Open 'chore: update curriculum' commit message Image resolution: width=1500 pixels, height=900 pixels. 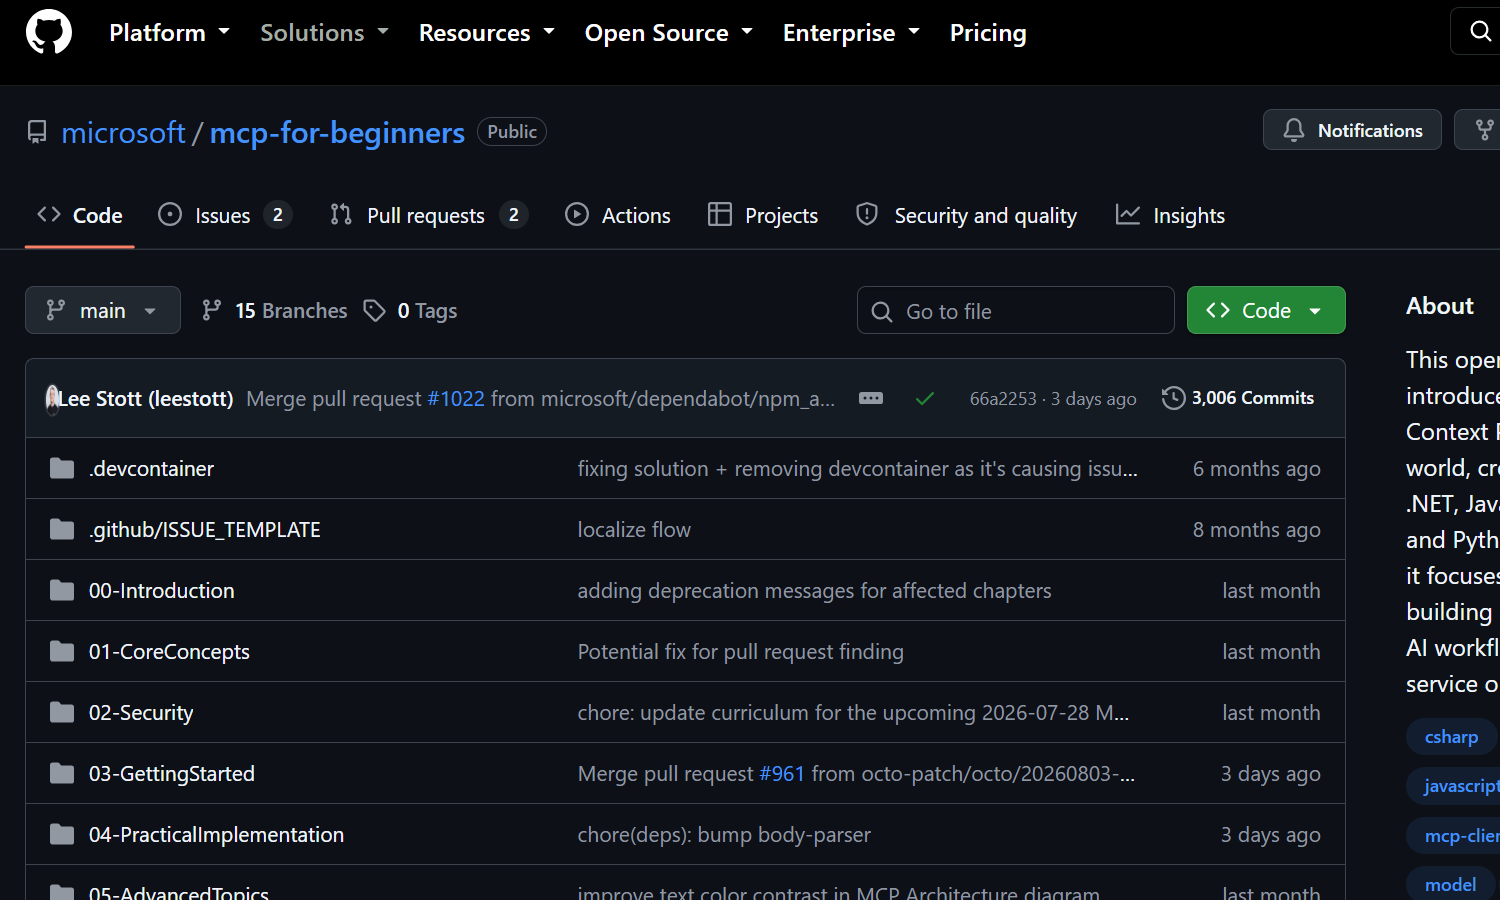[x=853, y=712]
